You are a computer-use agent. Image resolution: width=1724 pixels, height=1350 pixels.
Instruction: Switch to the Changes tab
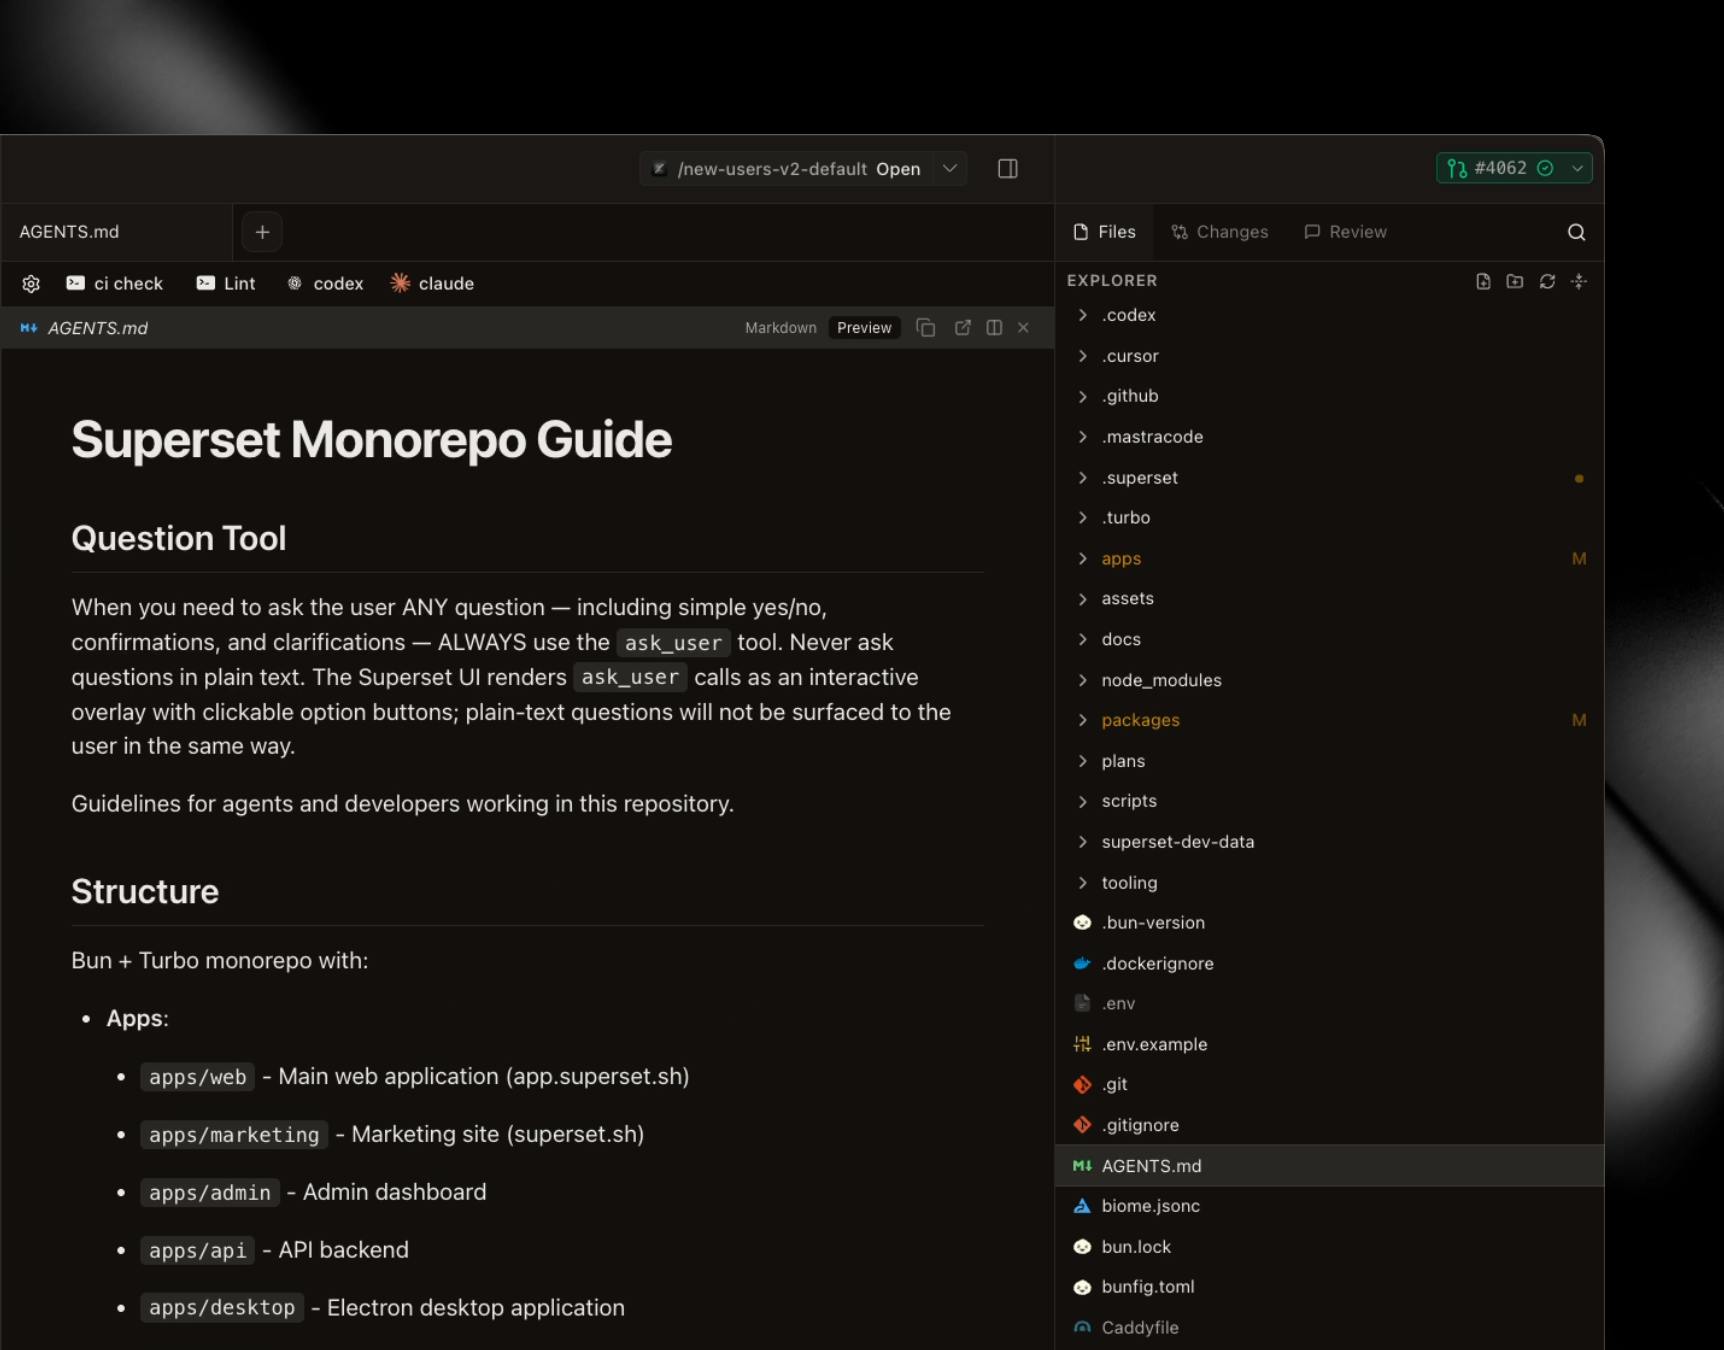(x=1220, y=232)
